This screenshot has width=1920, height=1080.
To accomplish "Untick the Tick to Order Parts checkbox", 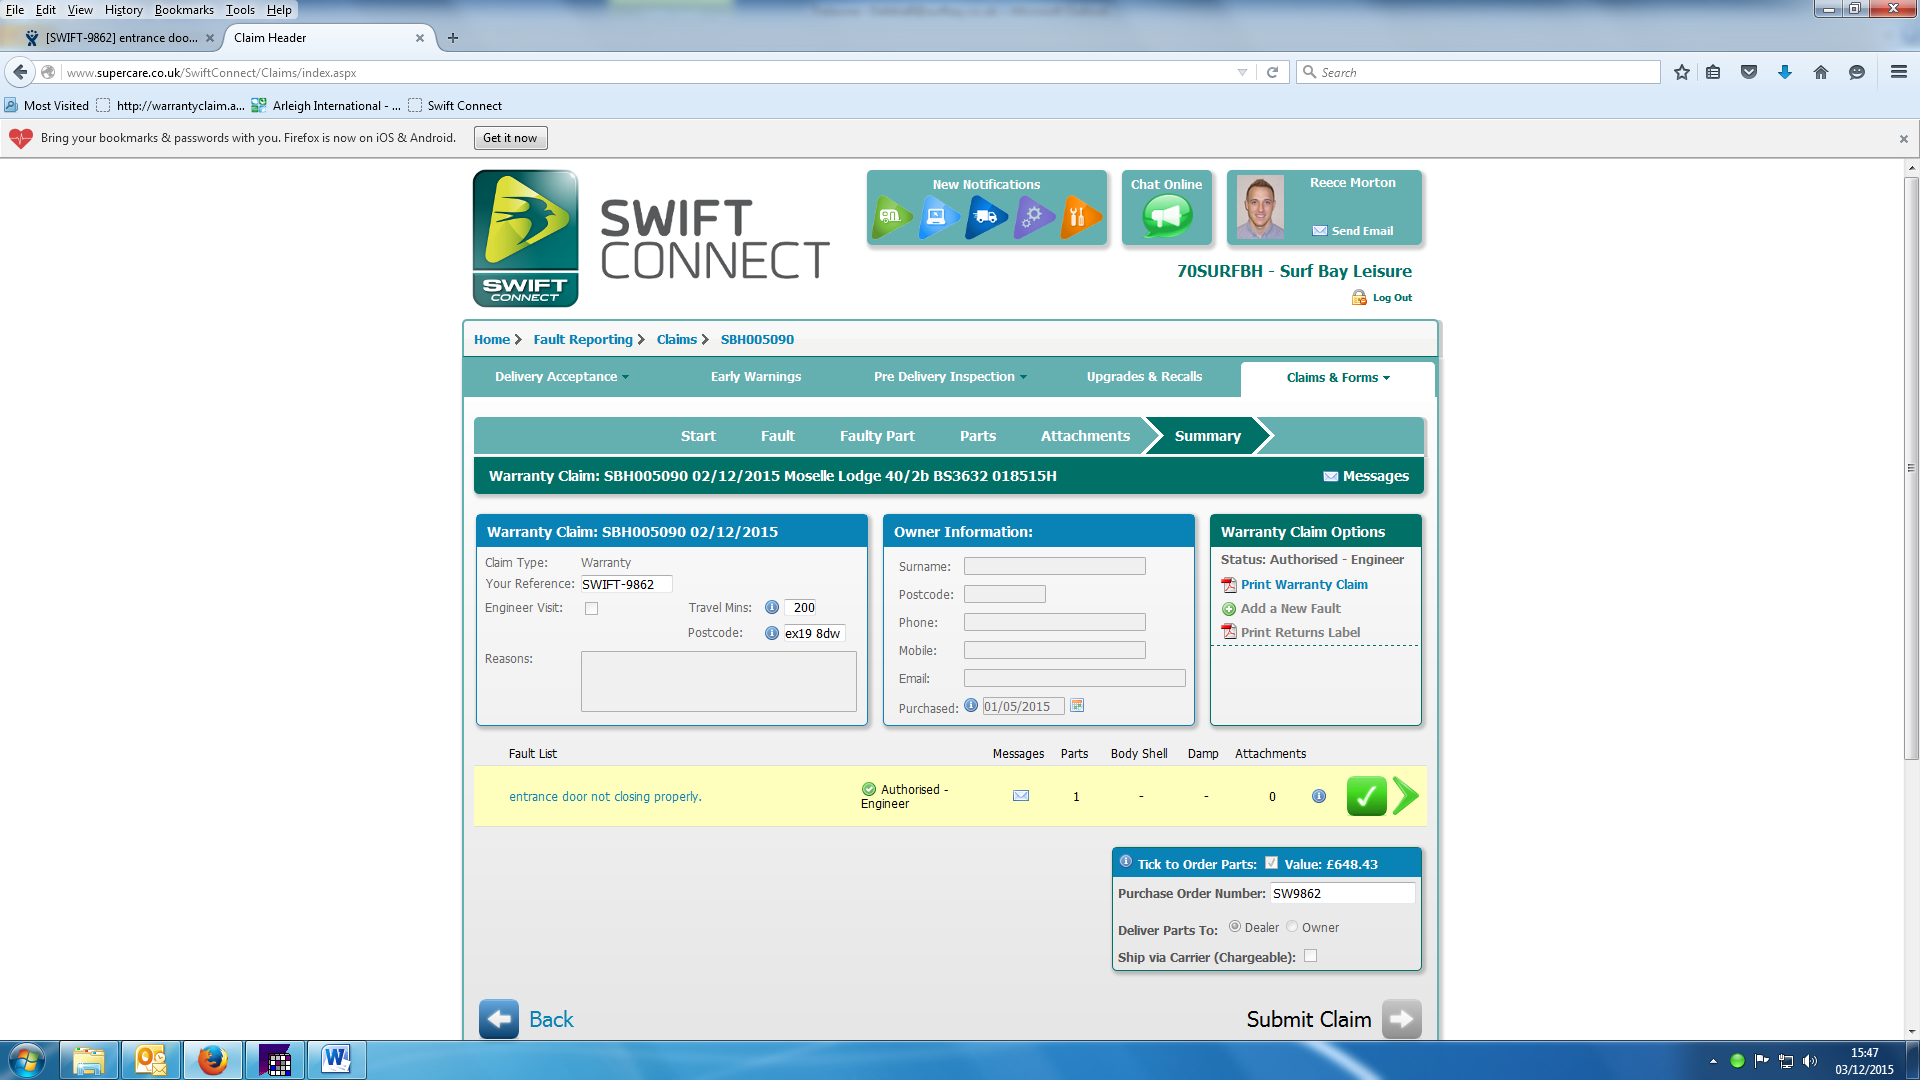I will (x=1271, y=863).
